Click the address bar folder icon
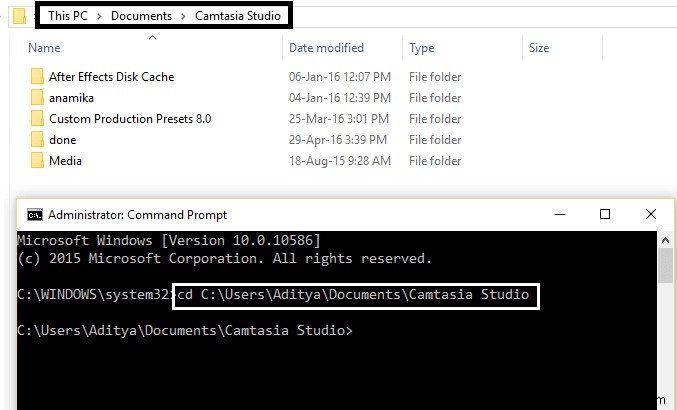 tap(15, 16)
